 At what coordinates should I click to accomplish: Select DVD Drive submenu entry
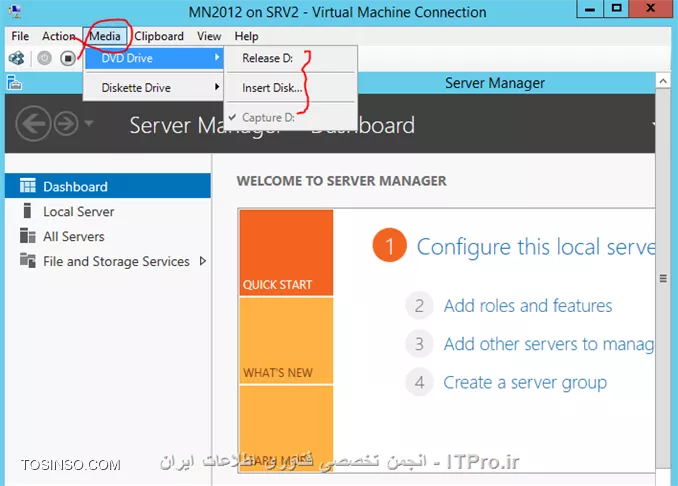point(154,58)
